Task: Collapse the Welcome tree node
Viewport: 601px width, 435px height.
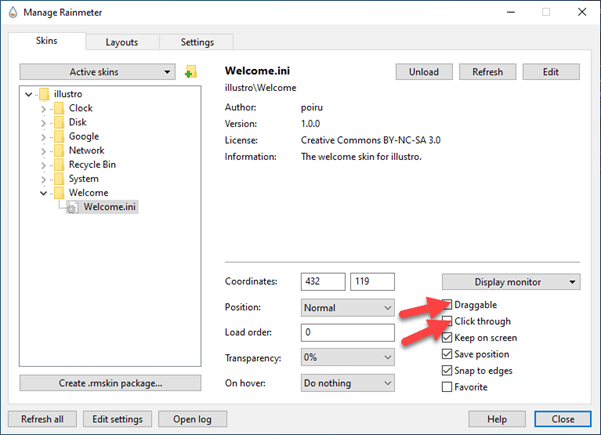Action: click(43, 193)
